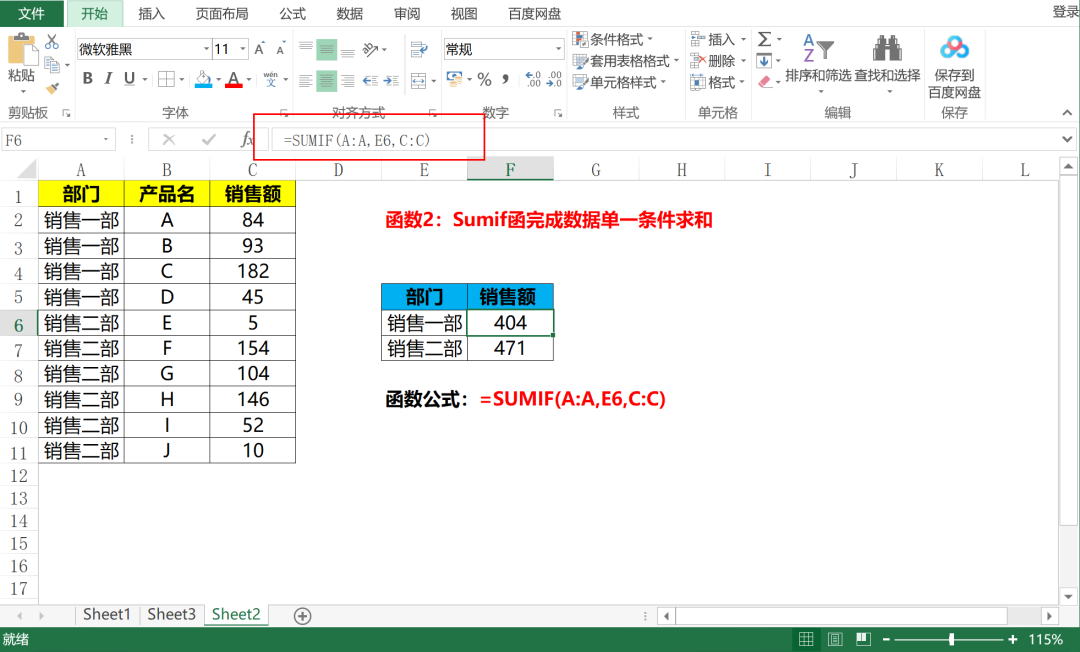Expand the formula bar
Viewport: 1080px width, 652px height.
(1067, 140)
